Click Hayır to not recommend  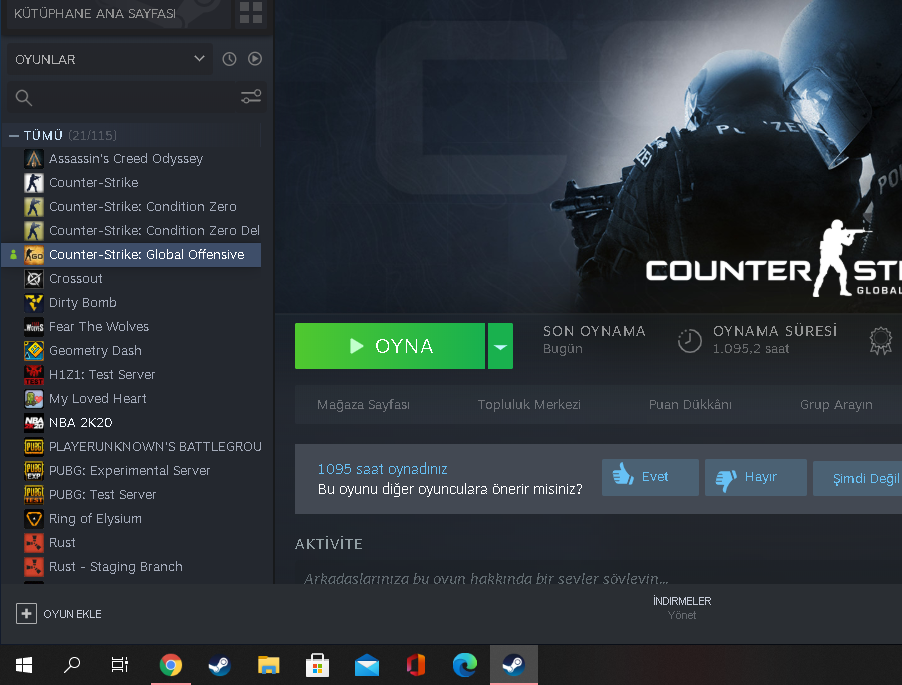pyautogui.click(x=756, y=477)
